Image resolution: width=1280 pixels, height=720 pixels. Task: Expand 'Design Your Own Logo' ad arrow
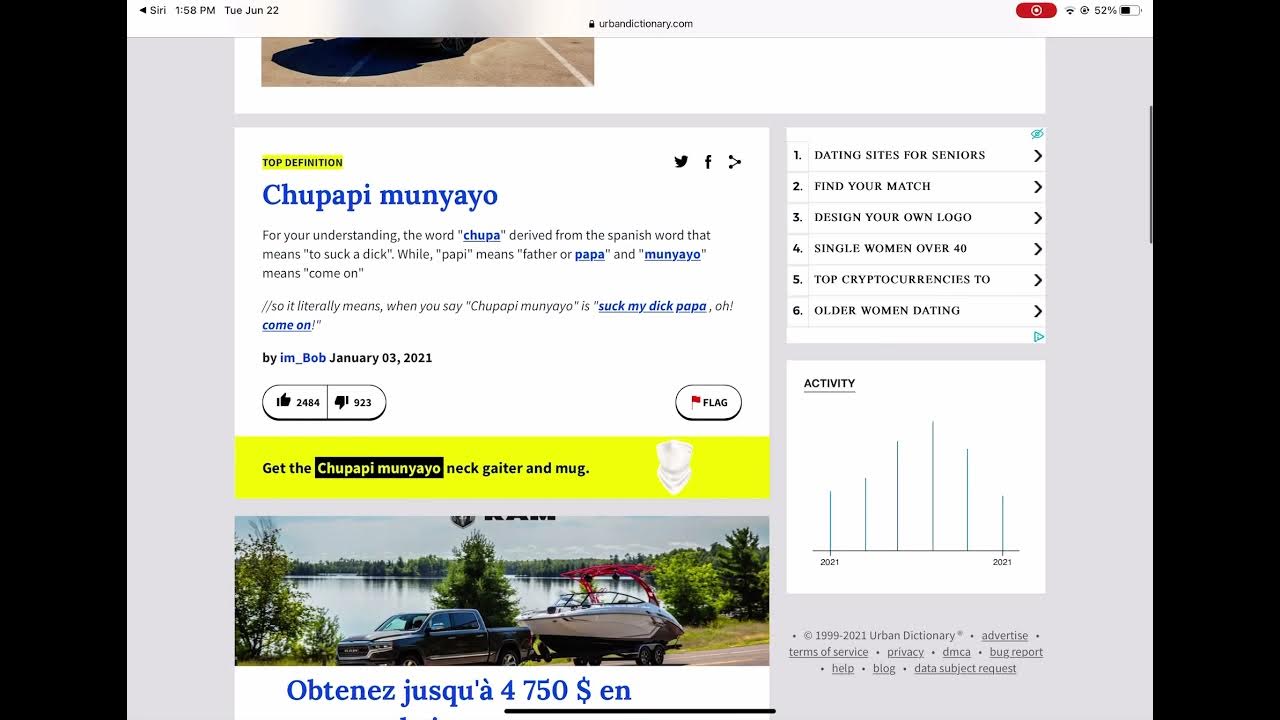[x=1037, y=218]
